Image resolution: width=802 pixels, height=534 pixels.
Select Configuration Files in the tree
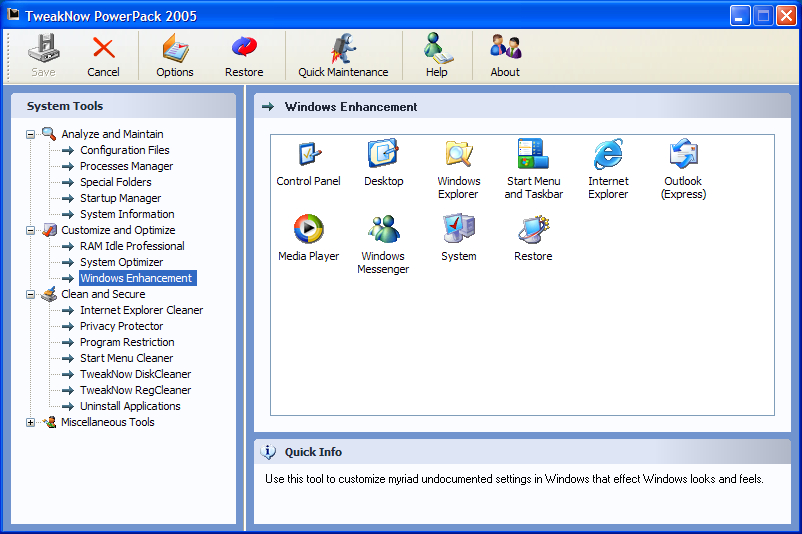tap(125, 150)
